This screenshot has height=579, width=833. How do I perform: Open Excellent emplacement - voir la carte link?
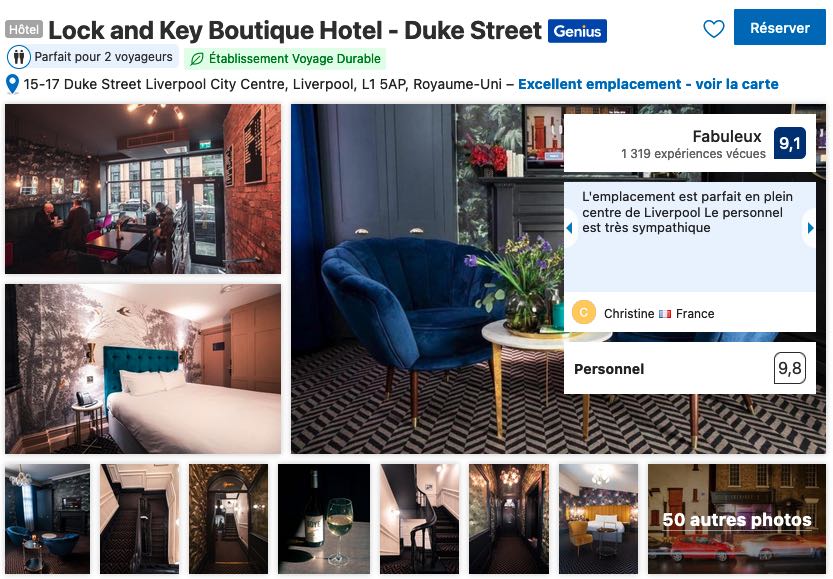[648, 84]
